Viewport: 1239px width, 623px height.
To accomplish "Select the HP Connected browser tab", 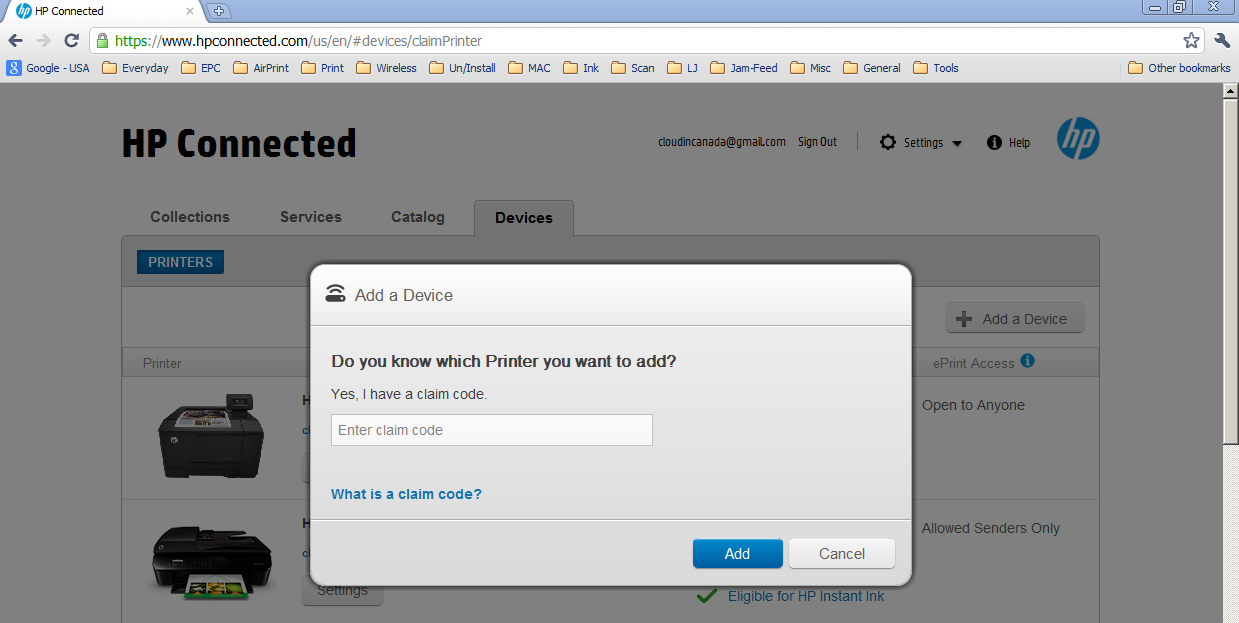I will pos(102,11).
